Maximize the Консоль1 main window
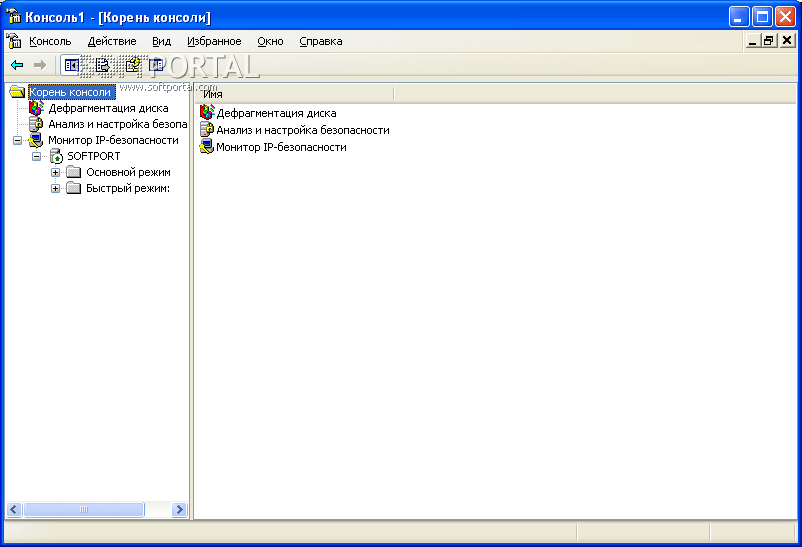Screen dimensions: 802x547 coord(762,17)
